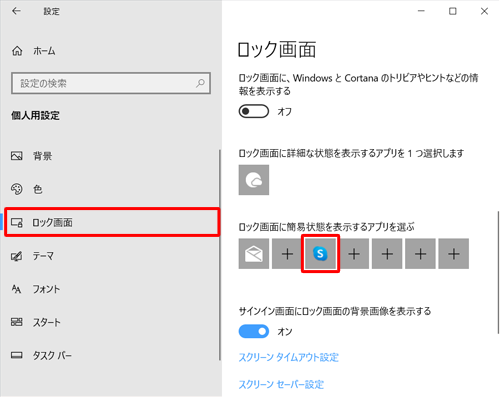The image size is (500, 397).
Task: Minimize the Settings window
Action: point(421,11)
